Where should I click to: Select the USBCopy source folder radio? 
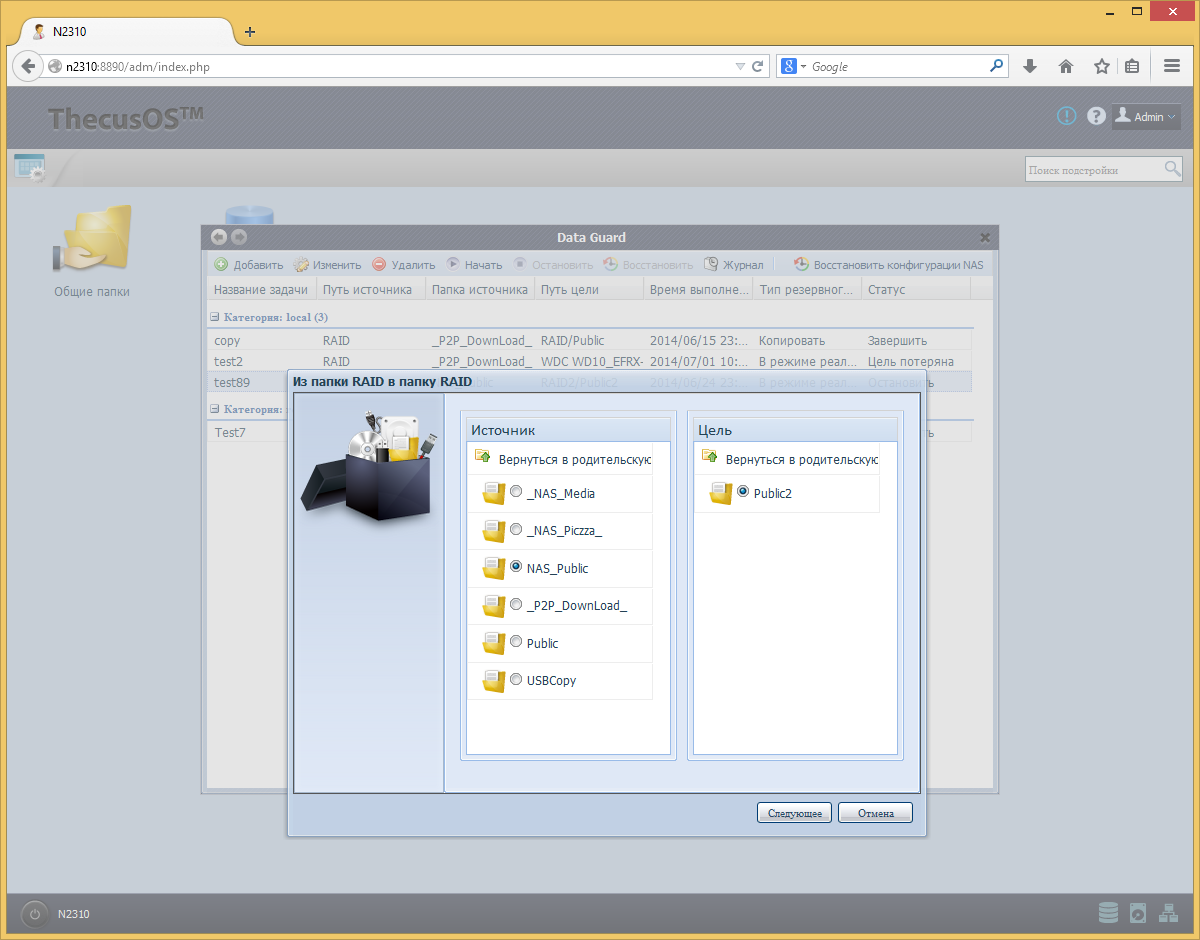pos(516,679)
